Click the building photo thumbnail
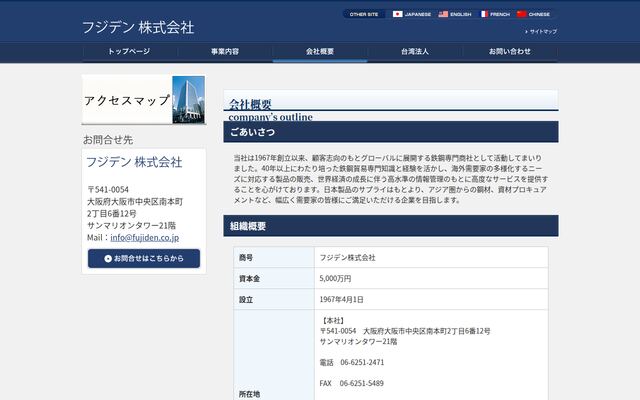 [x=189, y=100]
